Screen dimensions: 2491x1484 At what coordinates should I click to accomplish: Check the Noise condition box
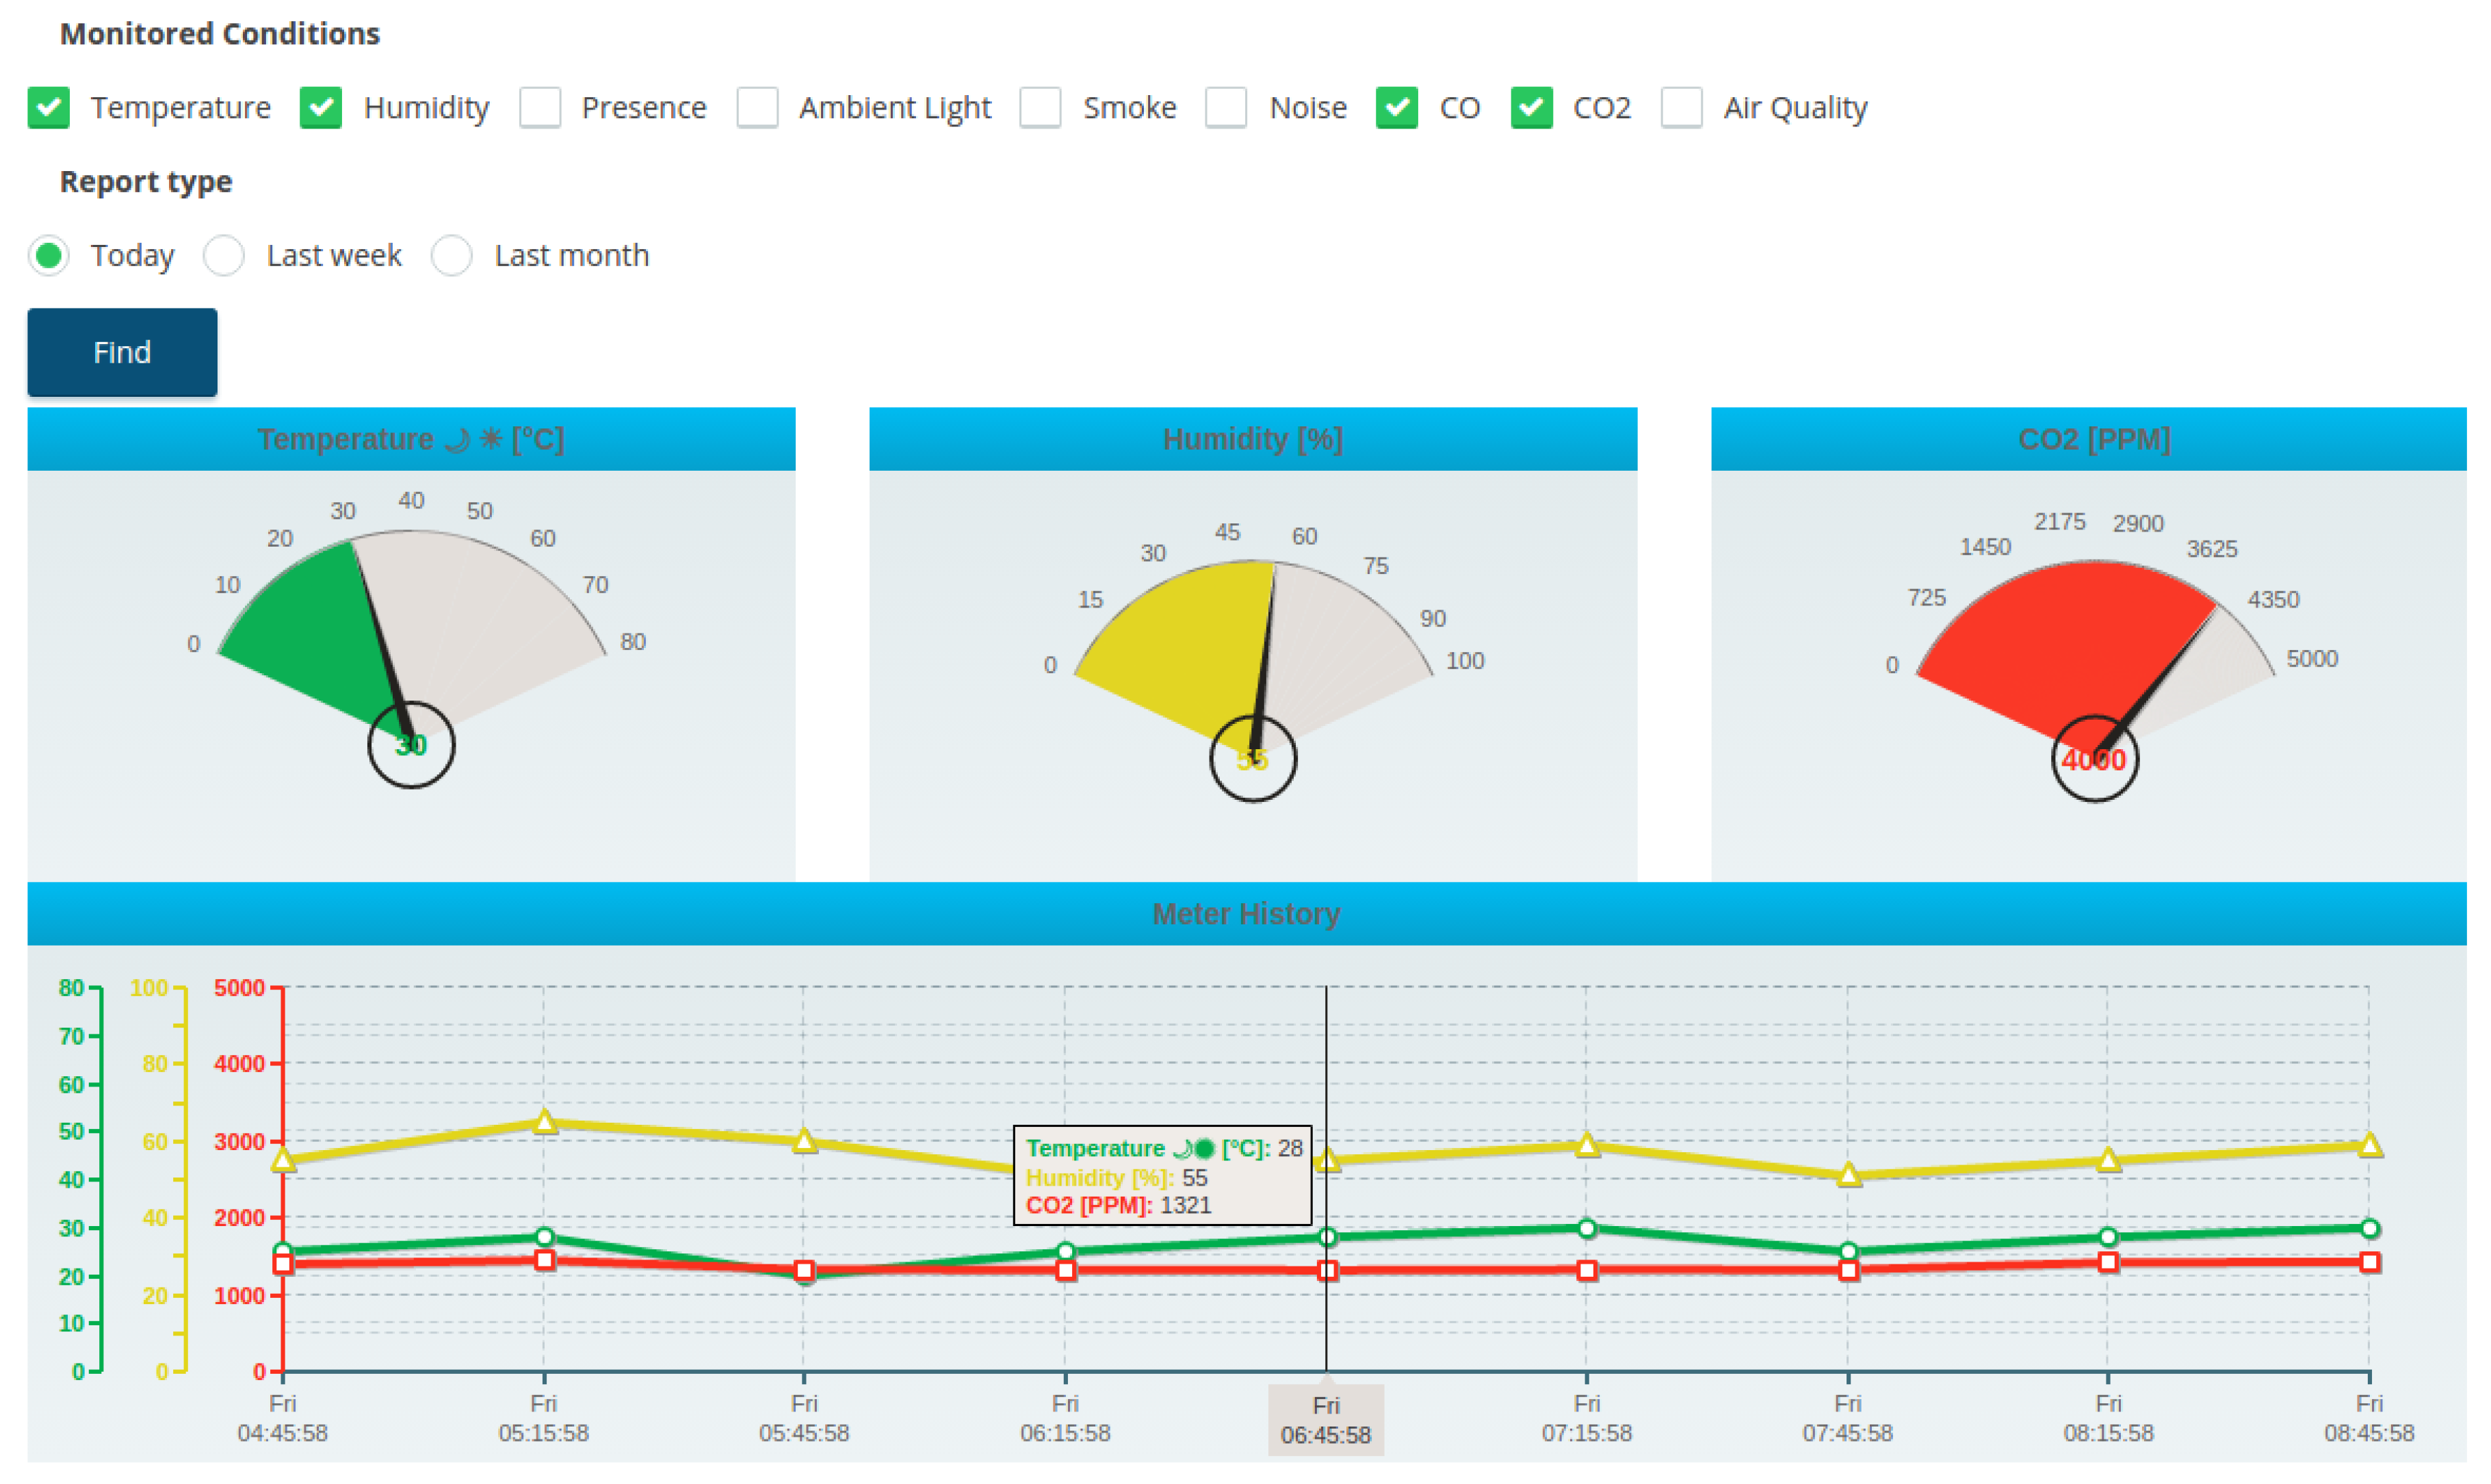point(1227,107)
